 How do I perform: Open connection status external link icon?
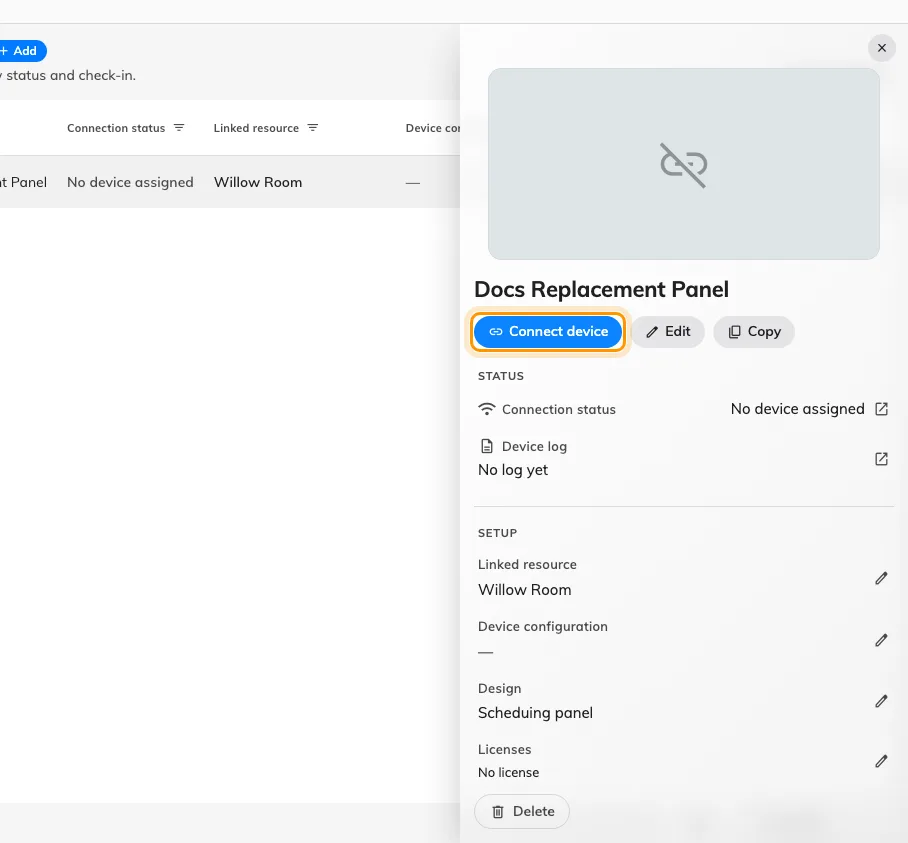881,409
